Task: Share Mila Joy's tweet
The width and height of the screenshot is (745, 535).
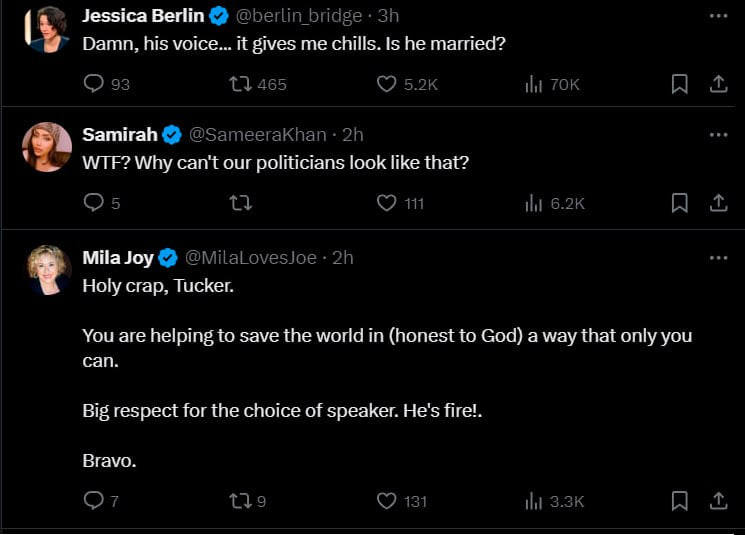Action: click(717, 500)
